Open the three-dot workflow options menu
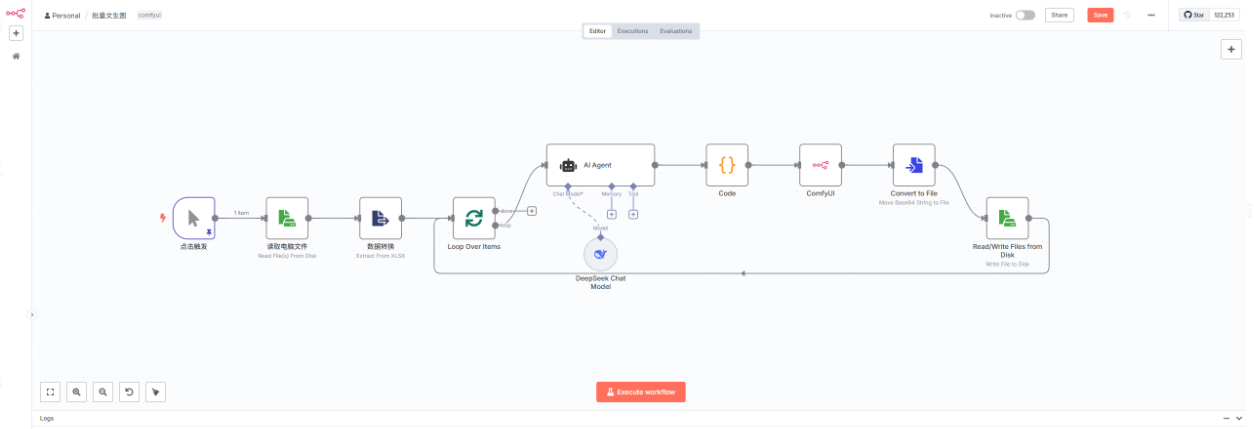The image size is (1254, 429). tap(1151, 15)
